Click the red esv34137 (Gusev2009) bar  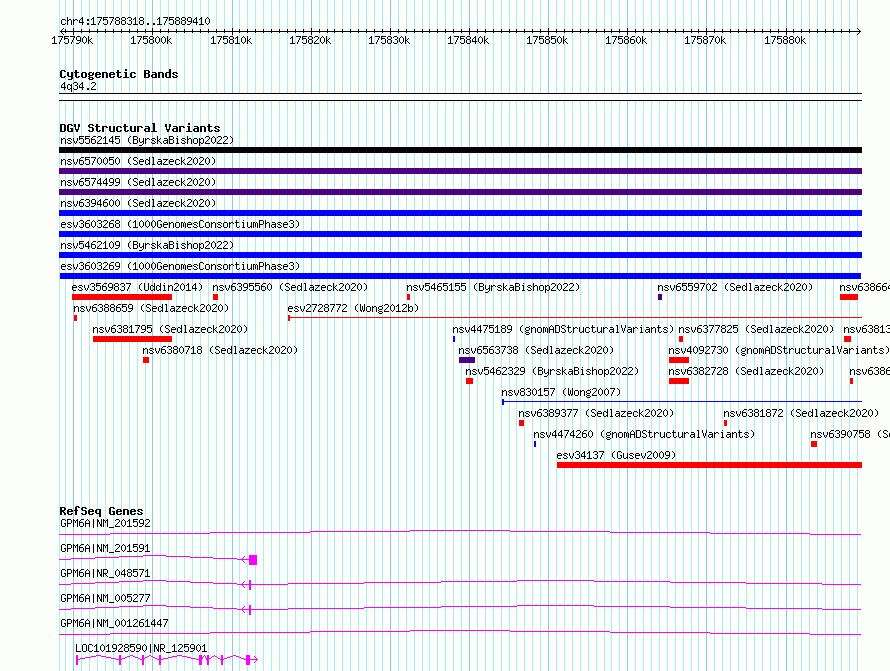point(708,465)
